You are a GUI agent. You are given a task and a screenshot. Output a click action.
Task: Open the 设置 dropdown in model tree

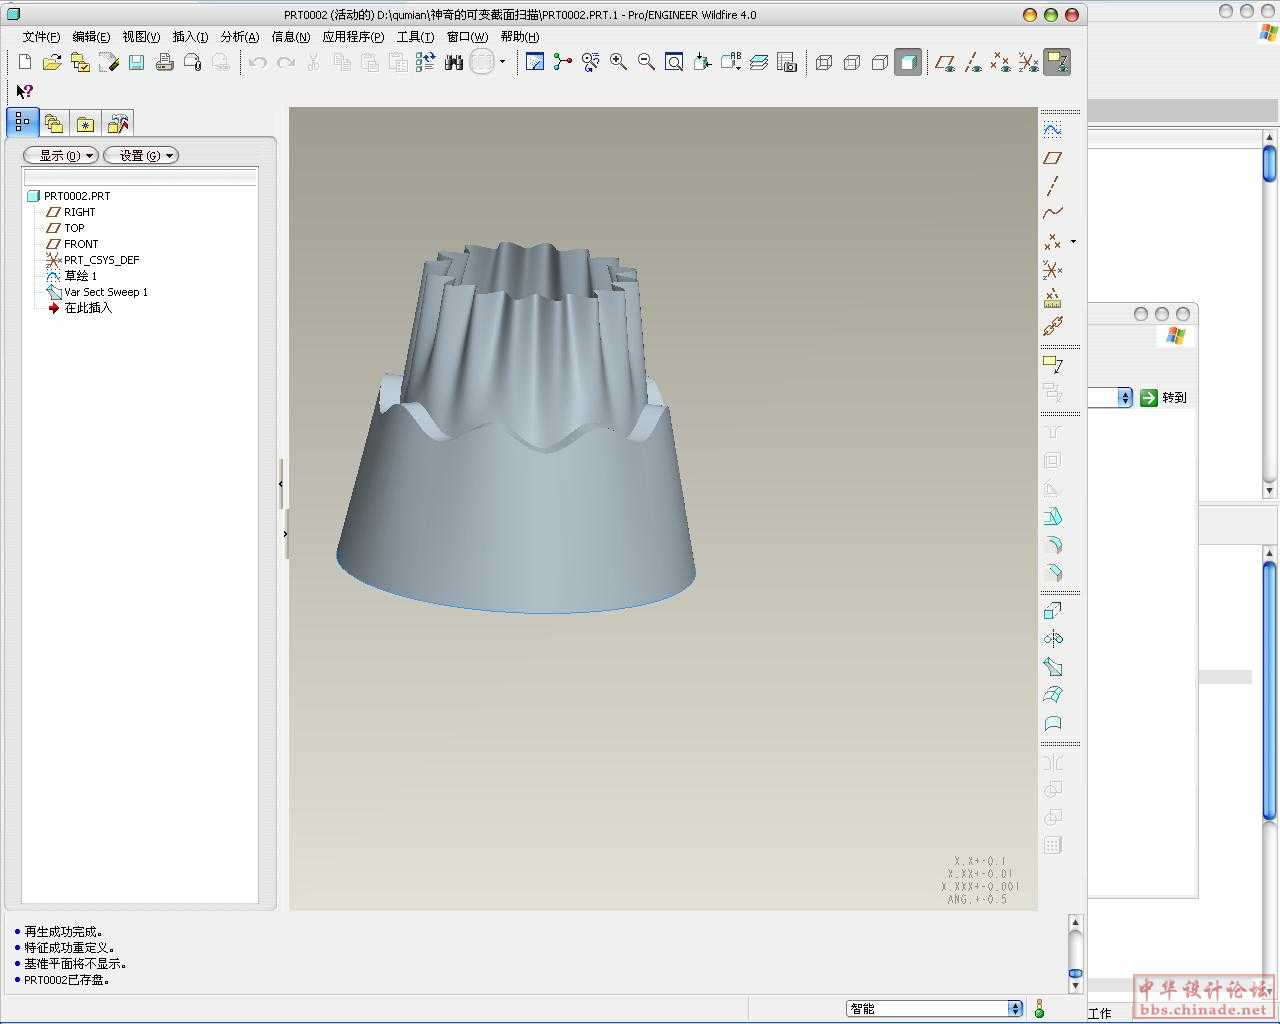coord(141,155)
